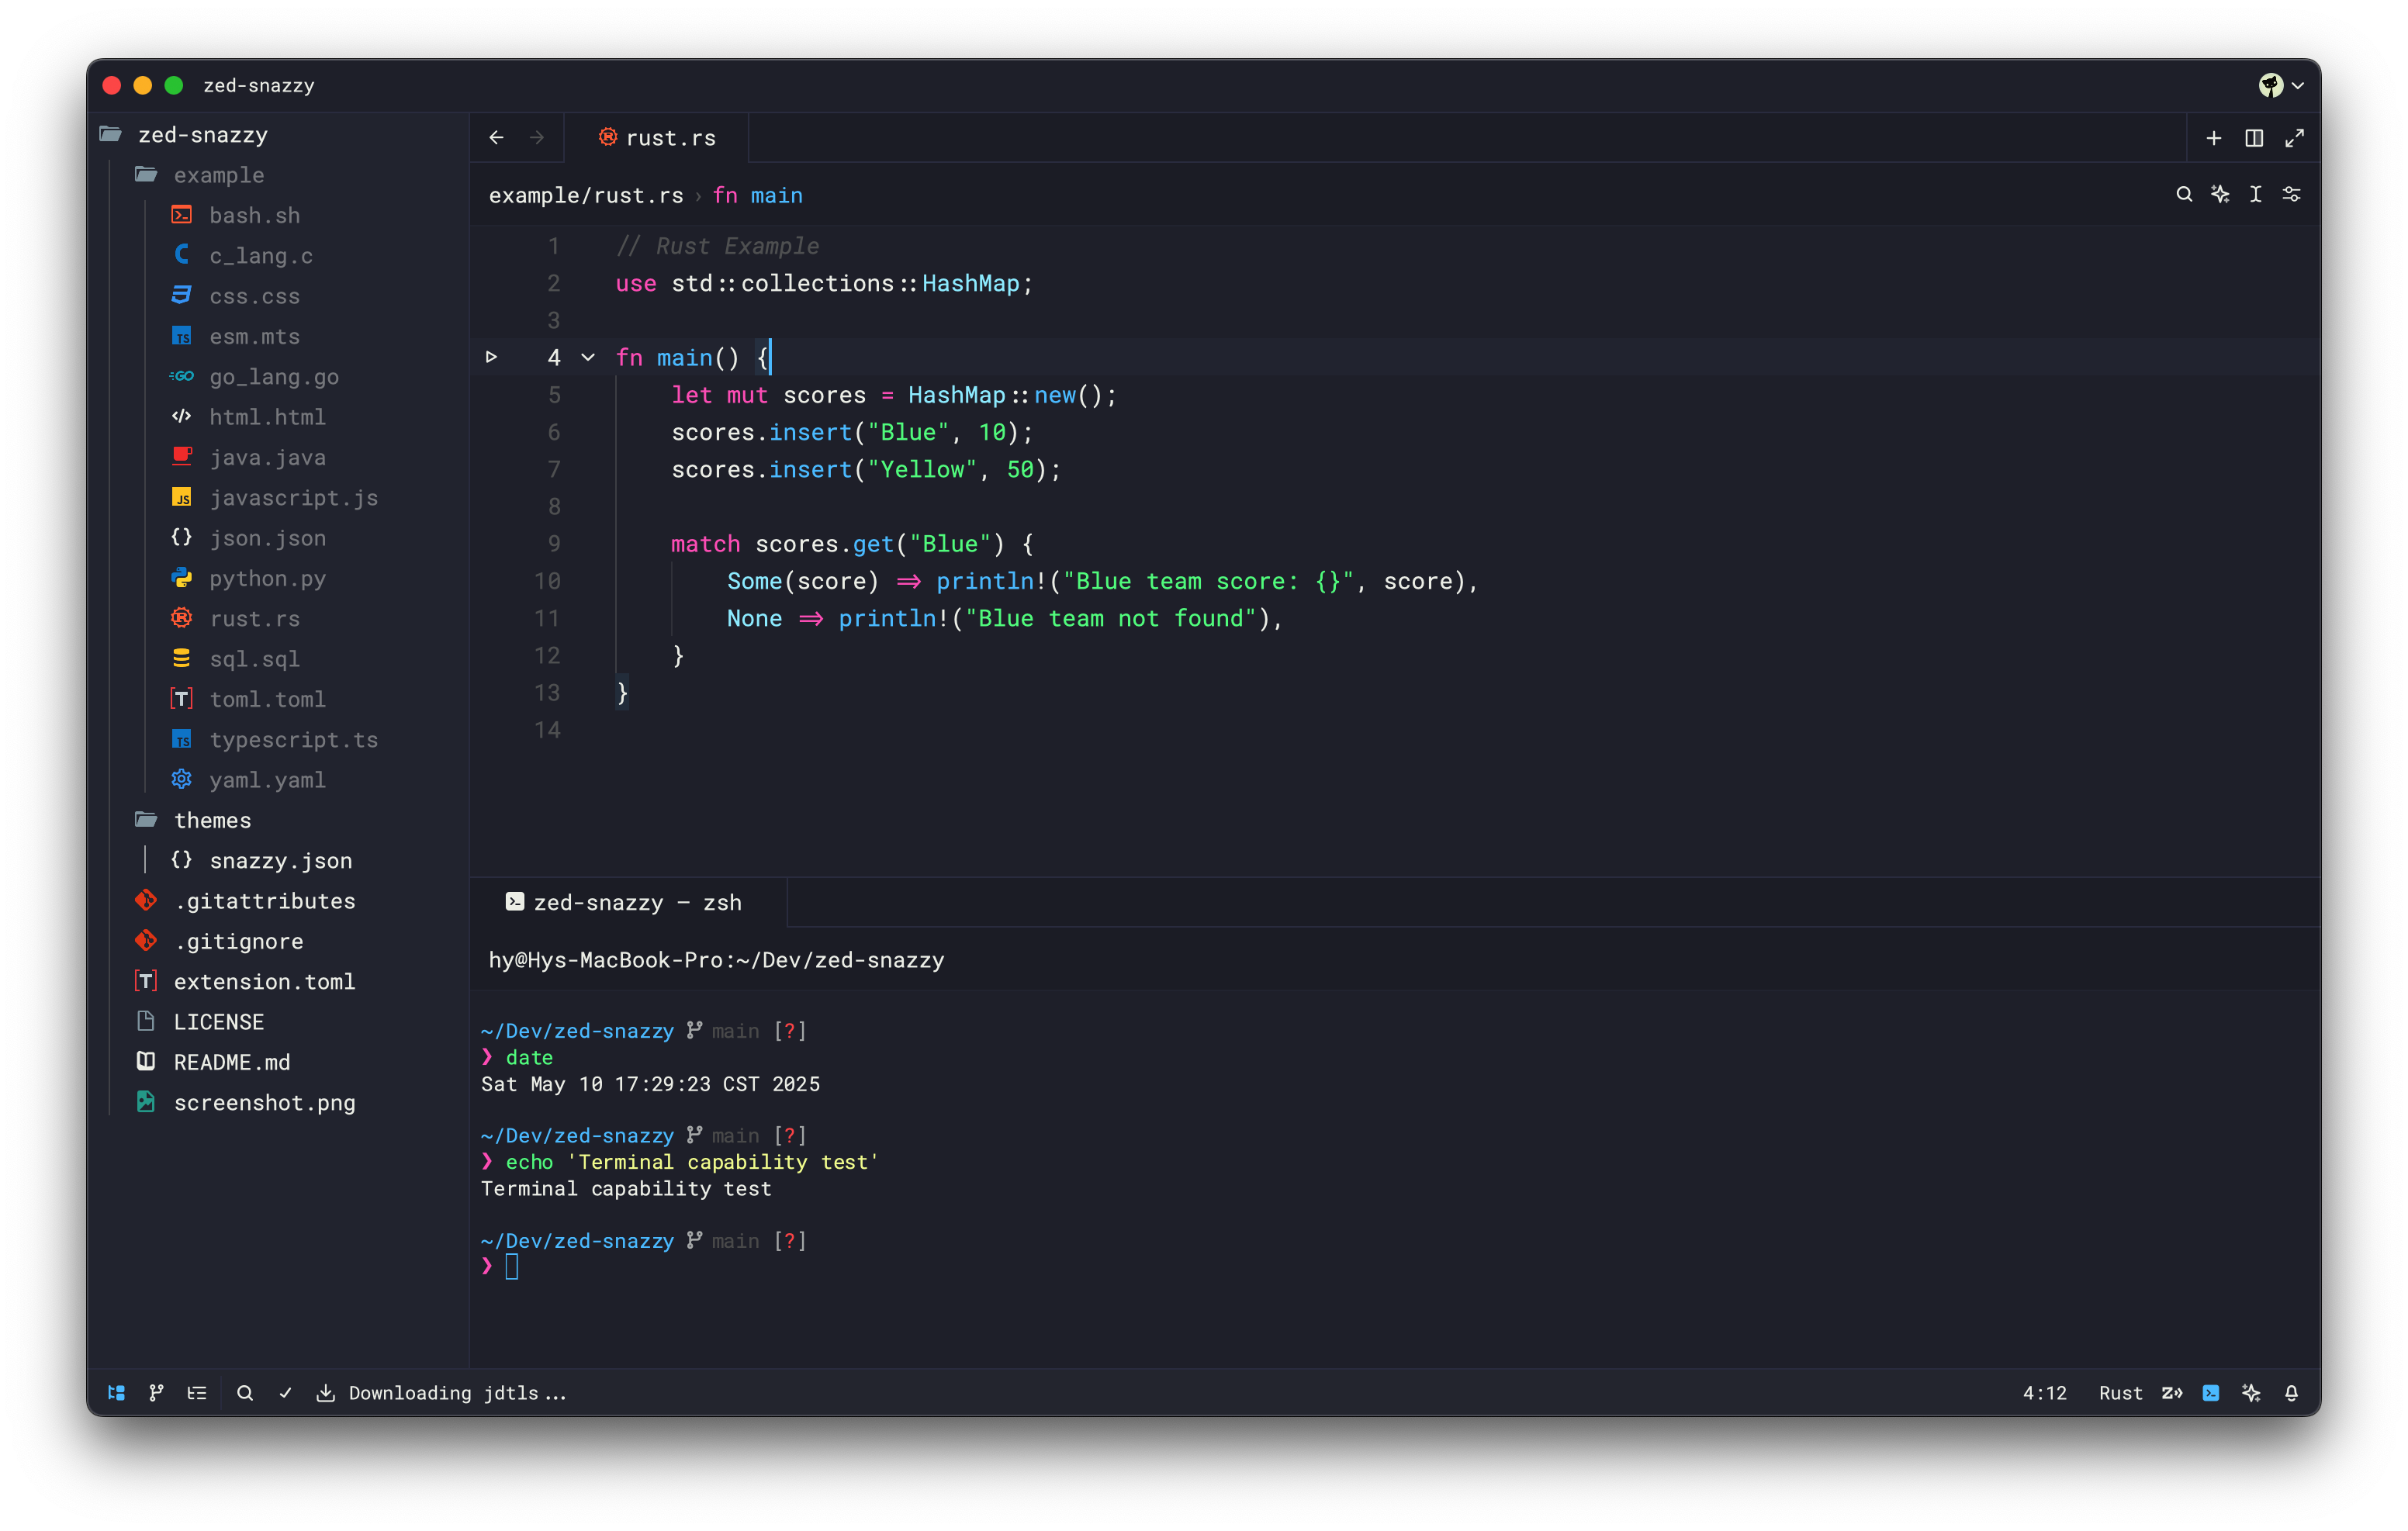2408x1531 pixels.
Task: Toggle the terminal panel icon in status bar
Action: tap(2211, 1392)
